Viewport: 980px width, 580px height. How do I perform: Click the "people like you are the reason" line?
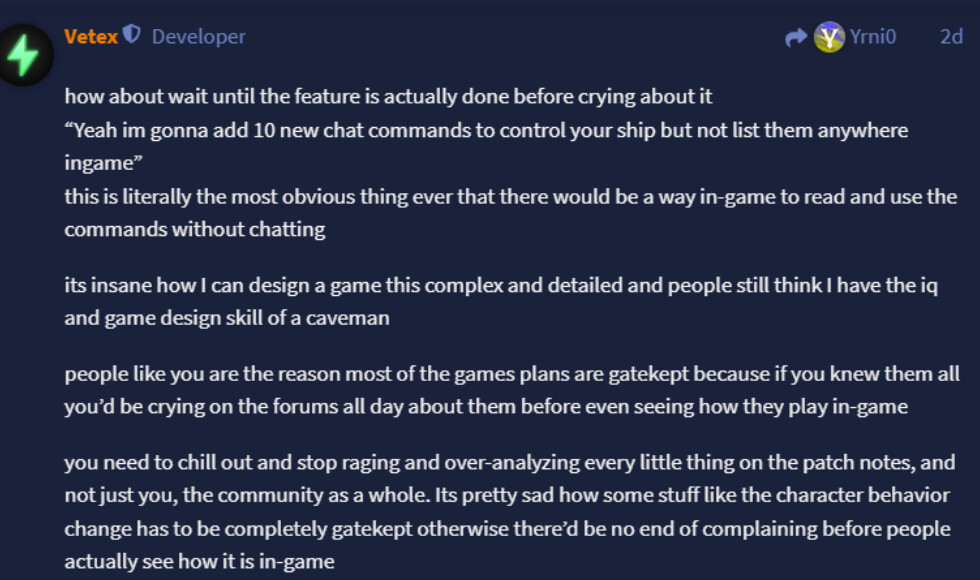tap(512, 374)
